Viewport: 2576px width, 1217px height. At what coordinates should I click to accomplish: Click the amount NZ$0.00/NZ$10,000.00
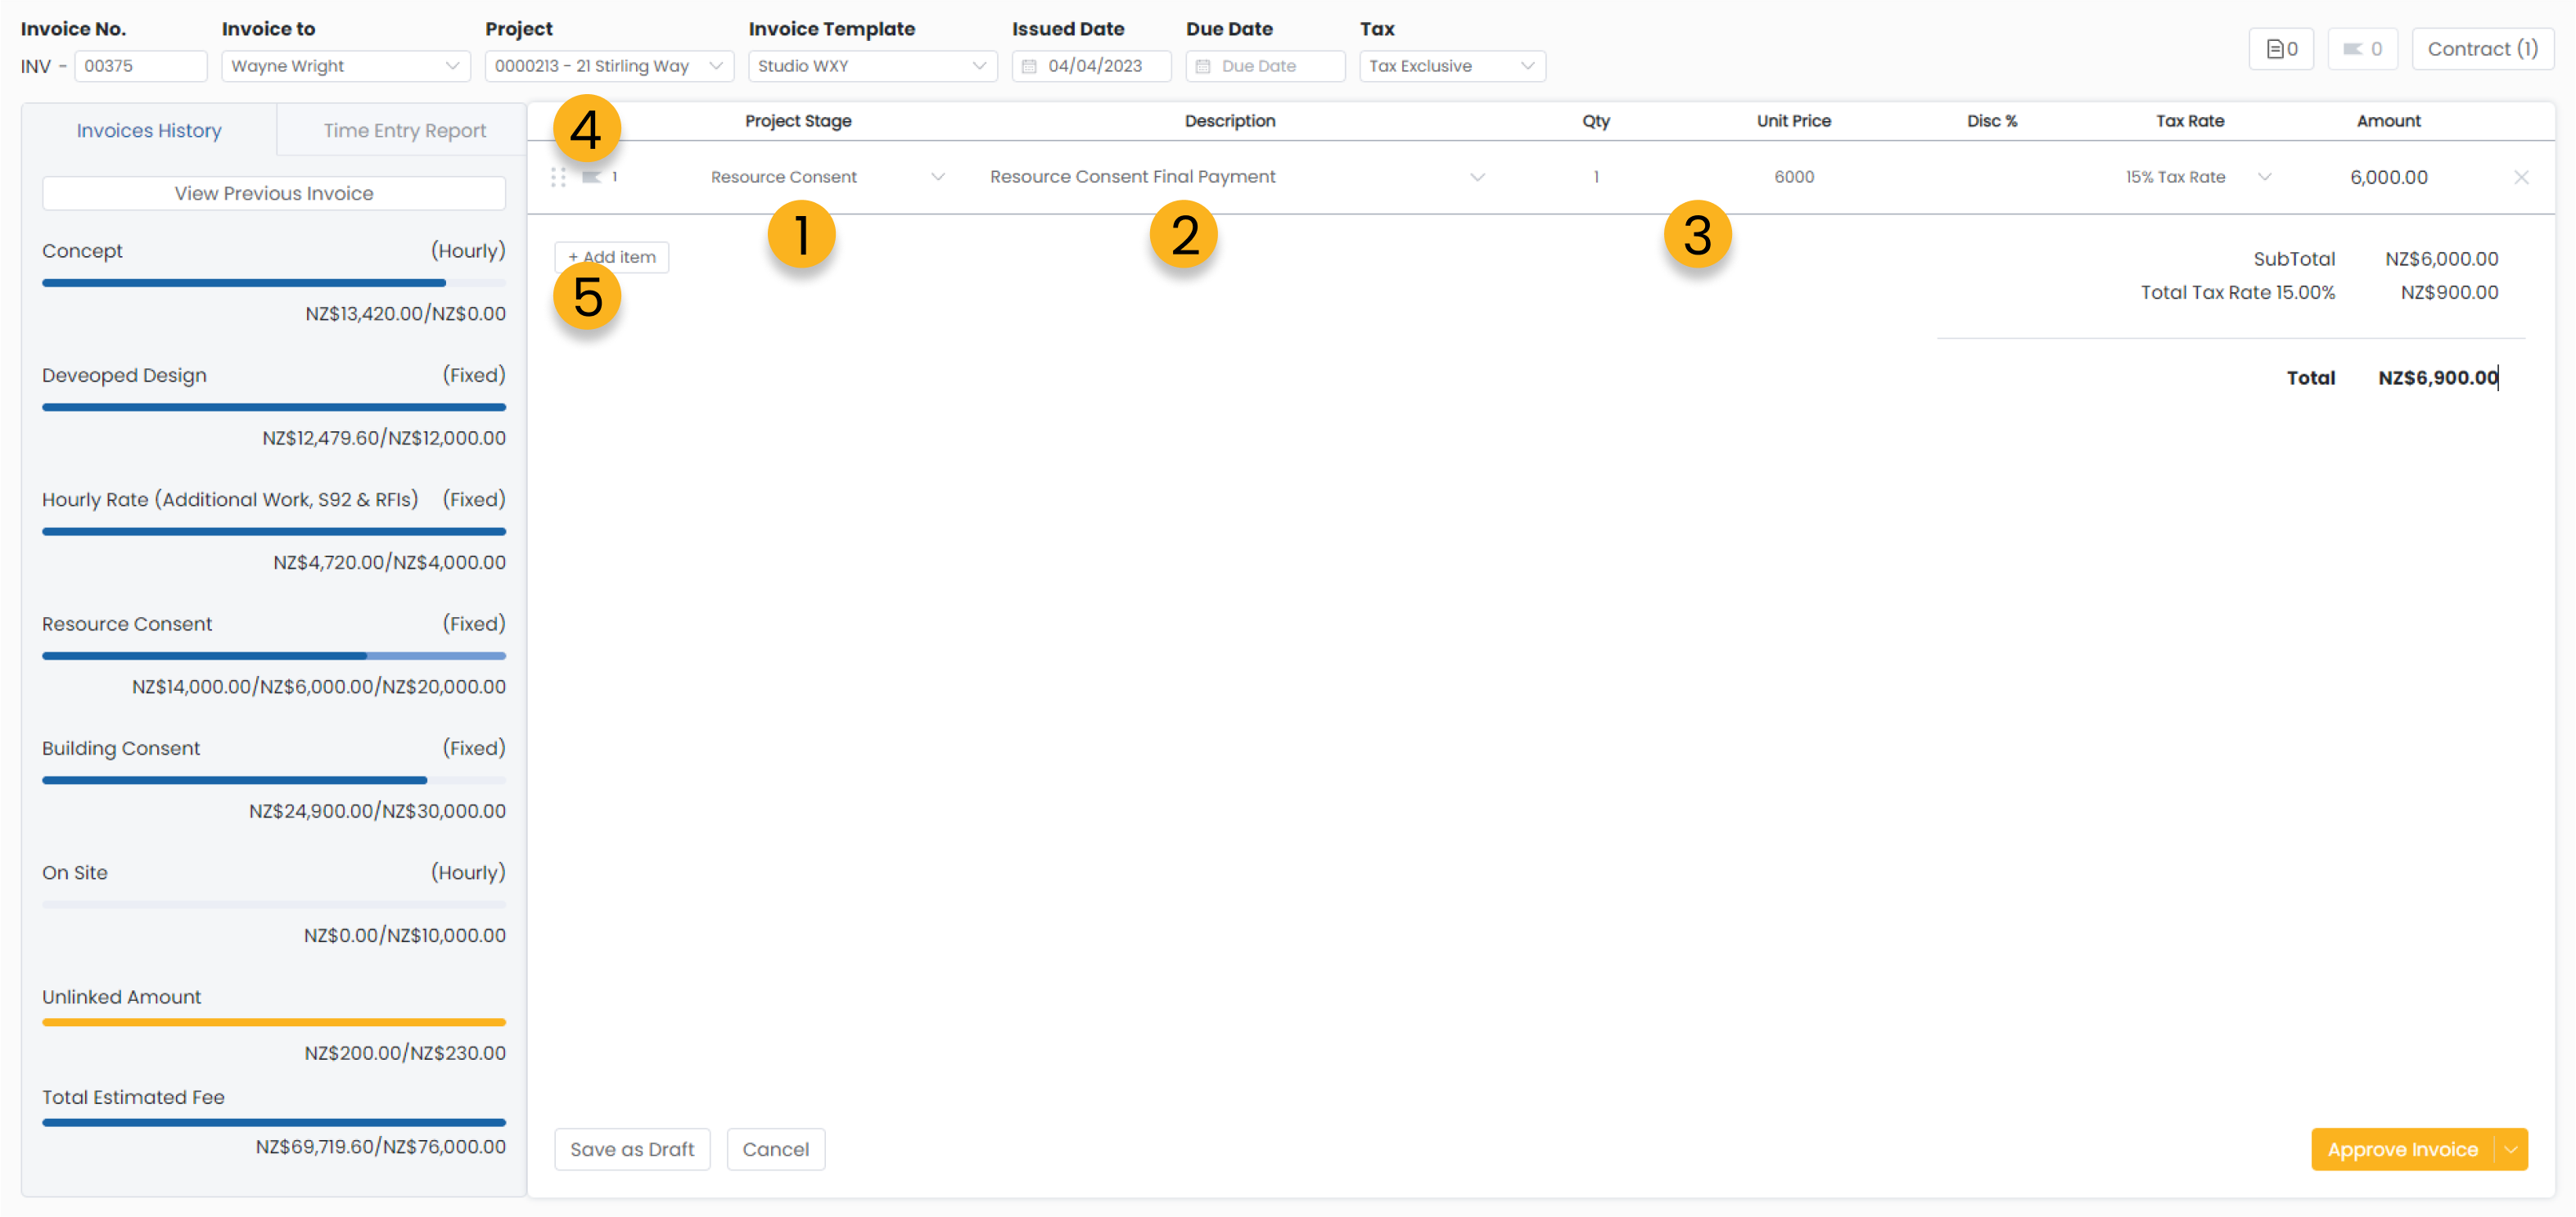tap(405, 935)
